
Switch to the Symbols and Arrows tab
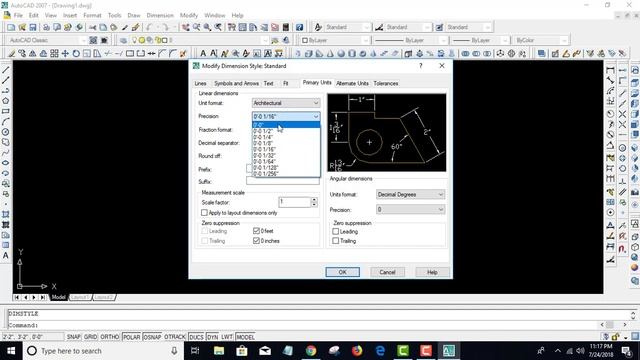(x=236, y=83)
